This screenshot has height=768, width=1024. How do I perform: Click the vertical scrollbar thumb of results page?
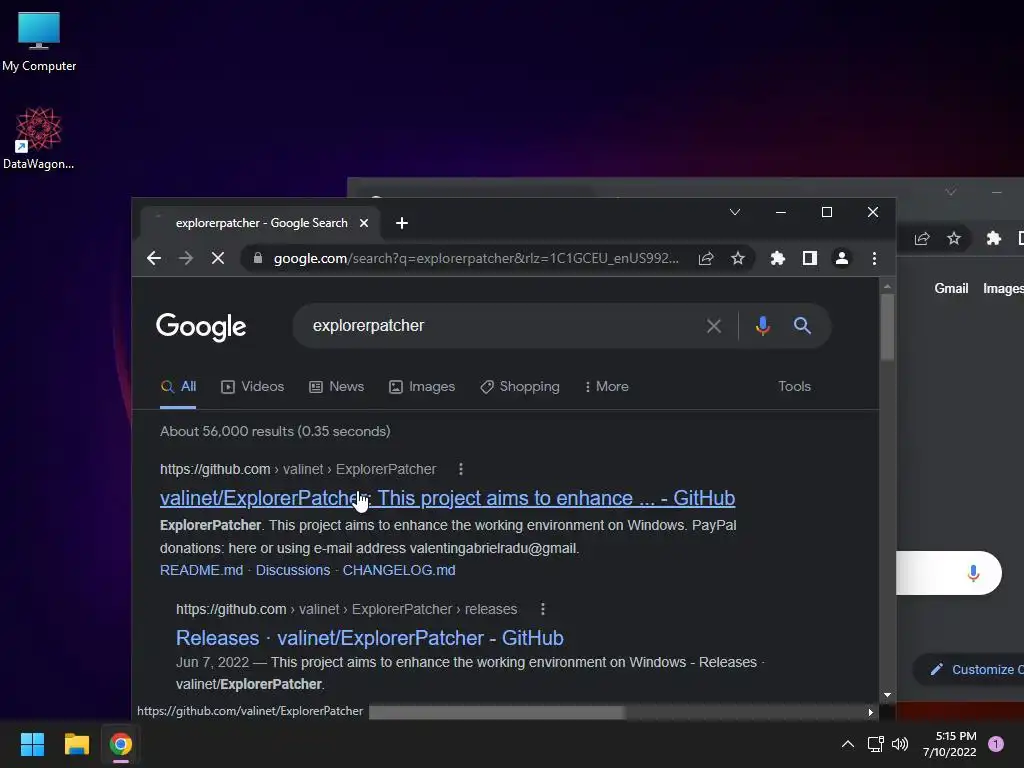point(887,327)
